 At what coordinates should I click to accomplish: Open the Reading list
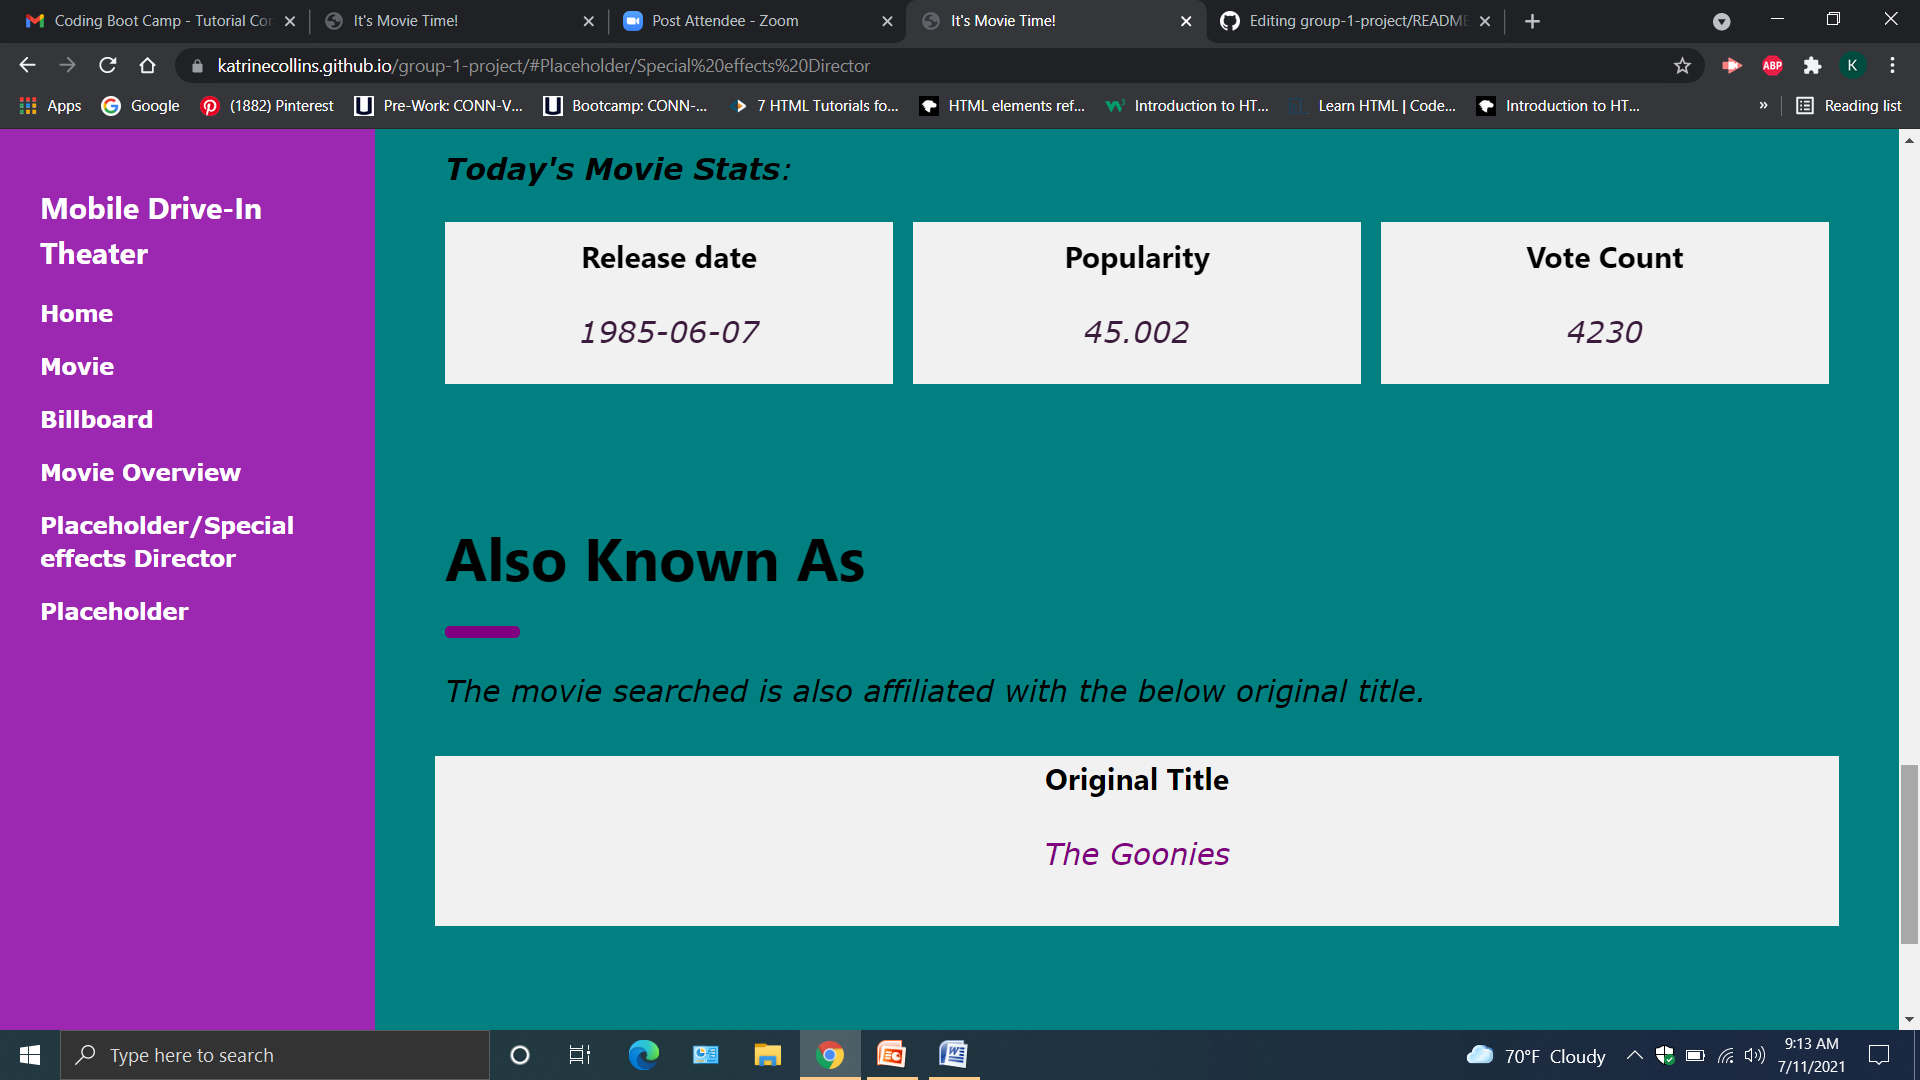click(x=1849, y=106)
